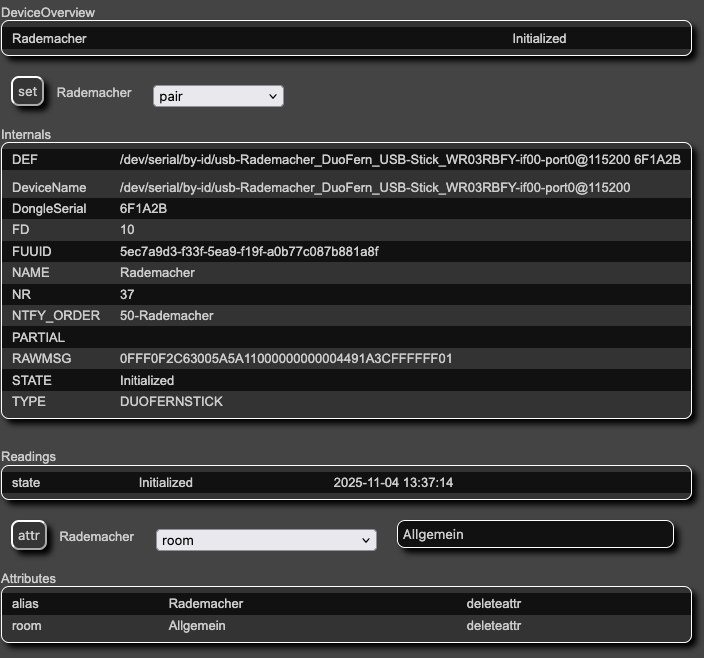Click the PARTIAL internal label

click(x=39, y=338)
